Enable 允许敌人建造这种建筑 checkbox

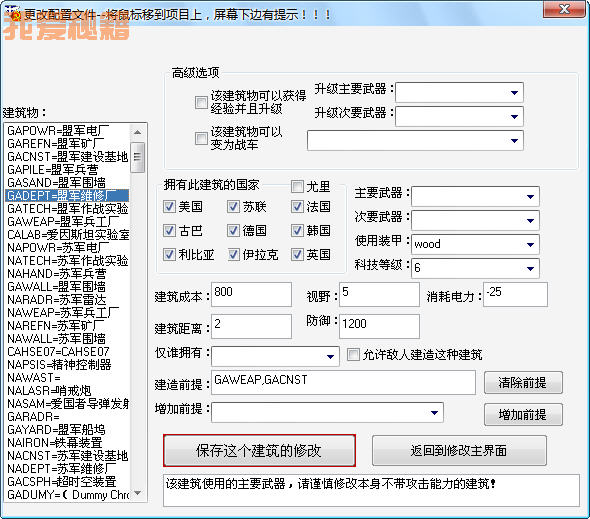tap(353, 355)
